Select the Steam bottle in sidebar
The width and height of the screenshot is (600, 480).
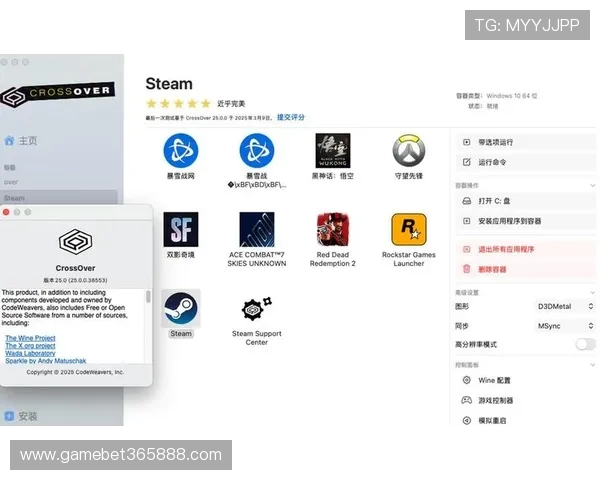59,198
